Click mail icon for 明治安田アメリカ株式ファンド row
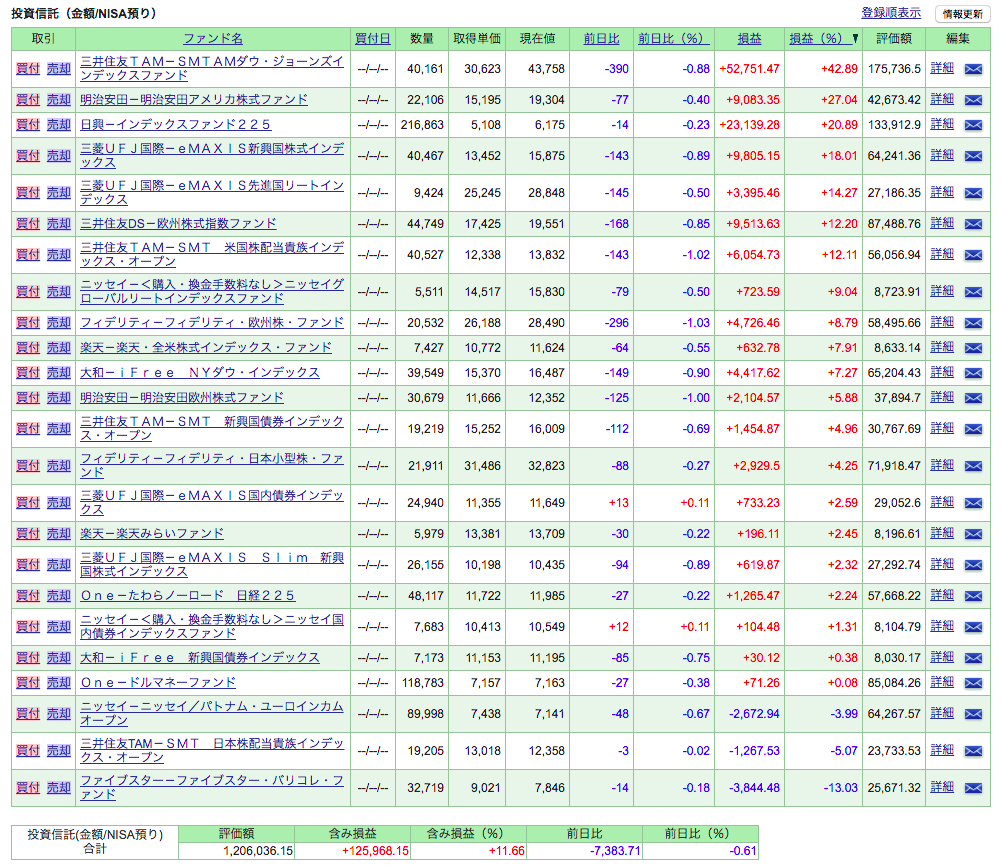Image resolution: width=1002 pixels, height=868 pixels. 973,100
